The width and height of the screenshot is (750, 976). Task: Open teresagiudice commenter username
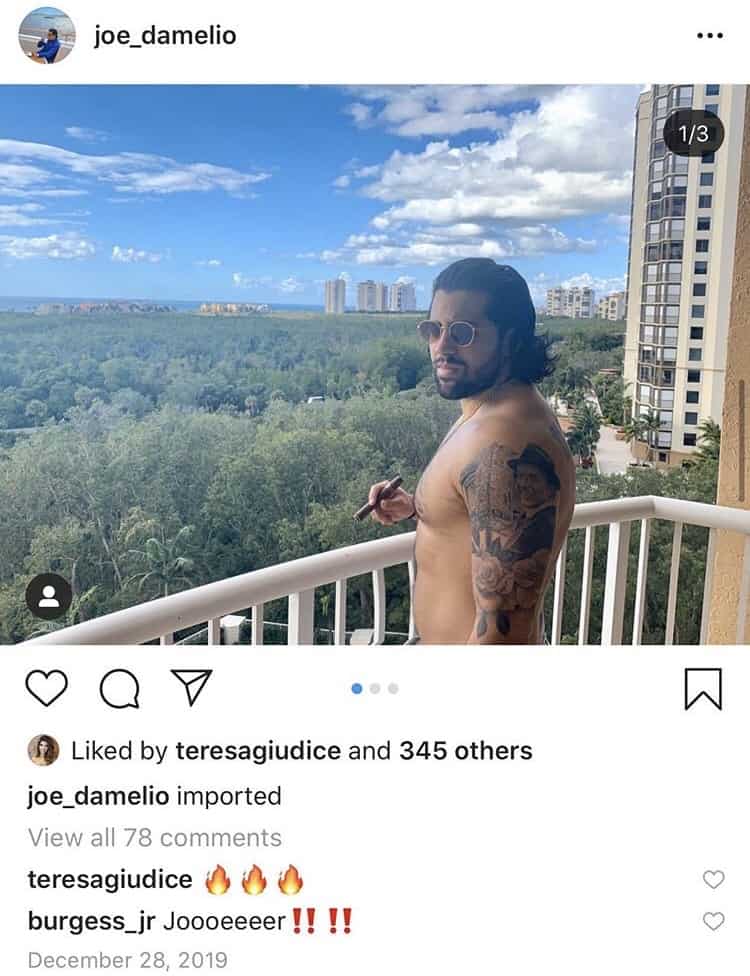[110, 880]
